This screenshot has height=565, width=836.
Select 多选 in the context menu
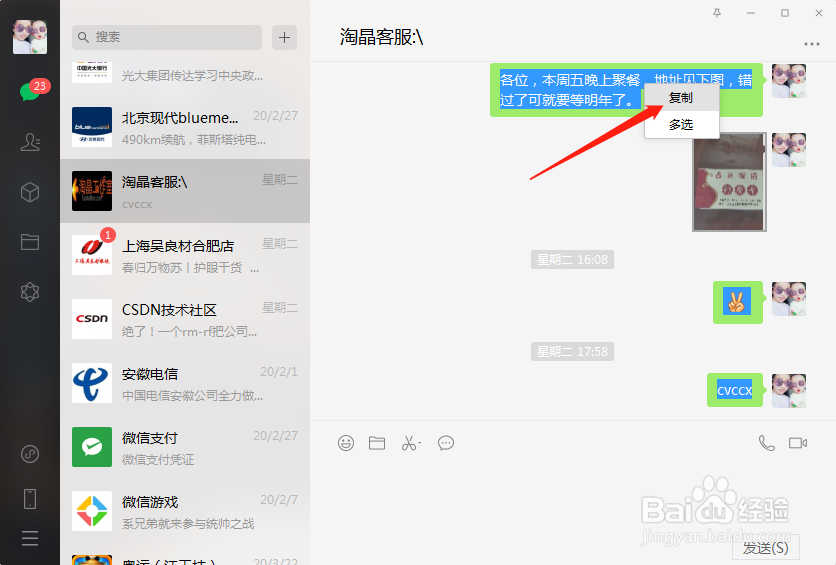tap(681, 125)
